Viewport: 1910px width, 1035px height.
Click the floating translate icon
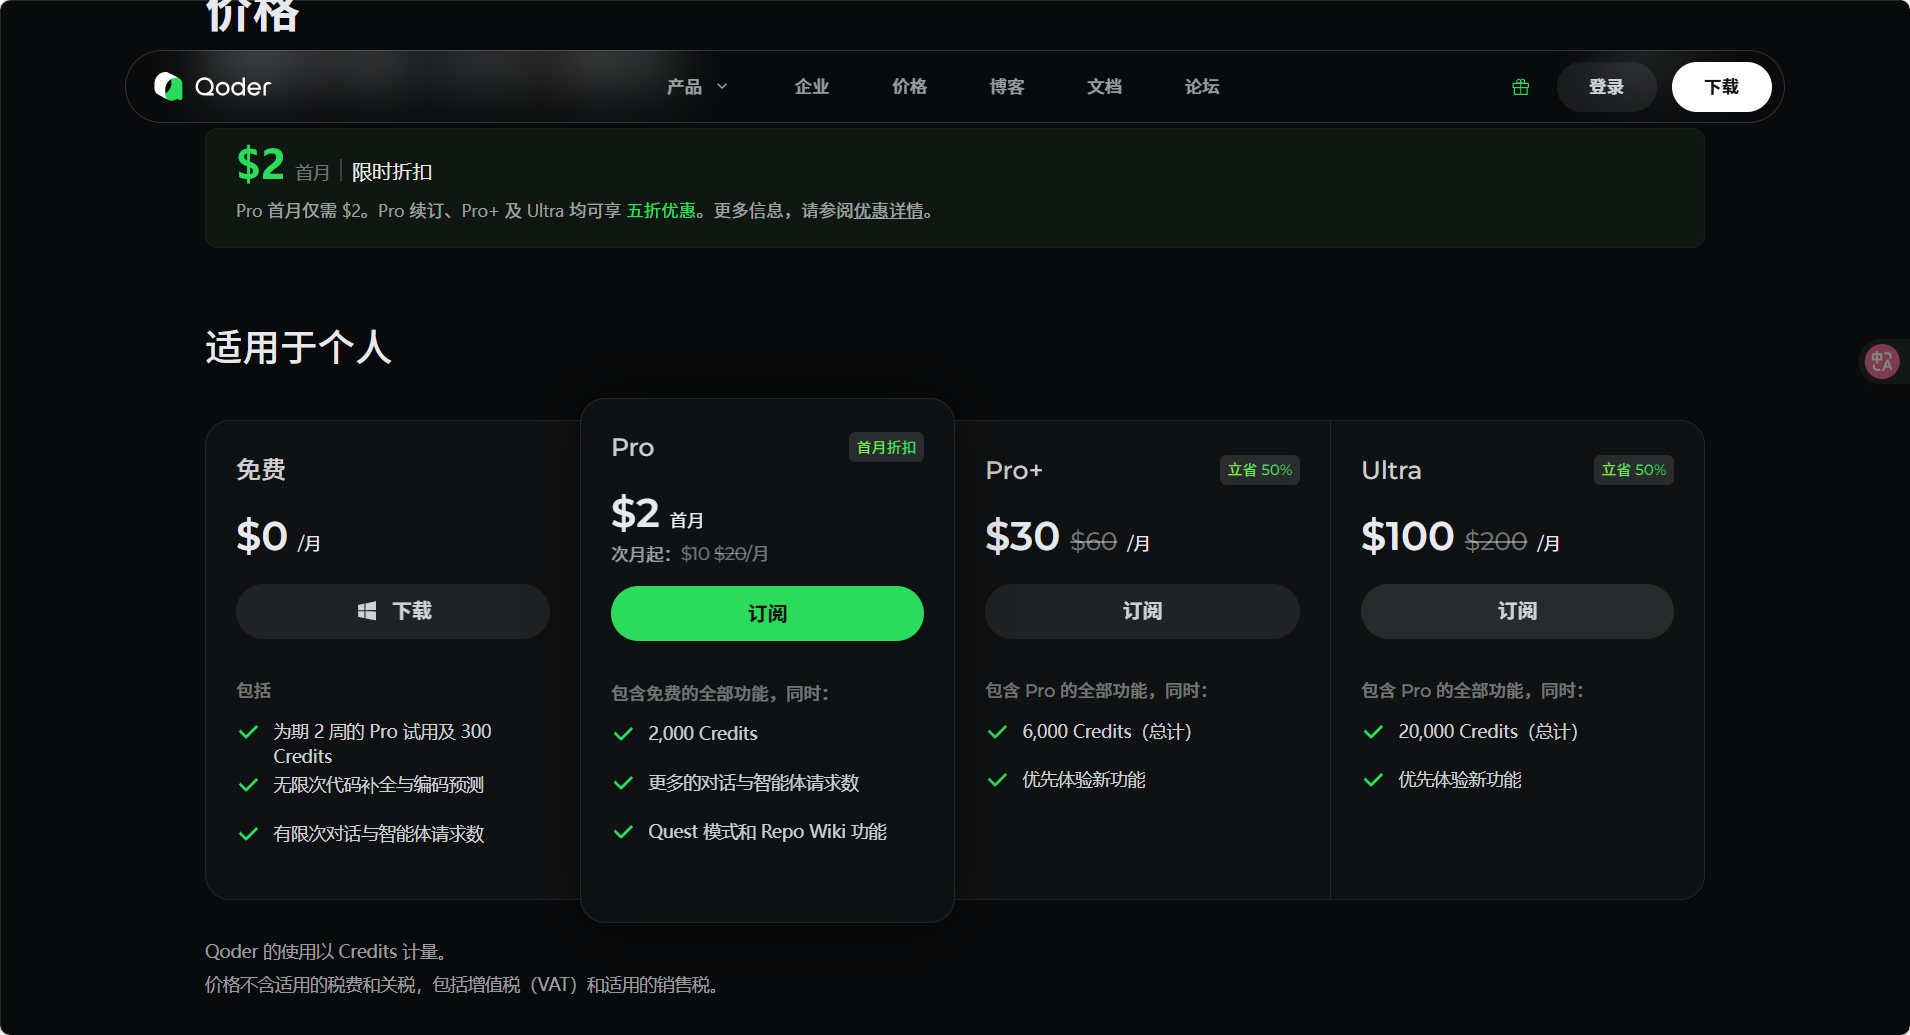coord(1883,361)
